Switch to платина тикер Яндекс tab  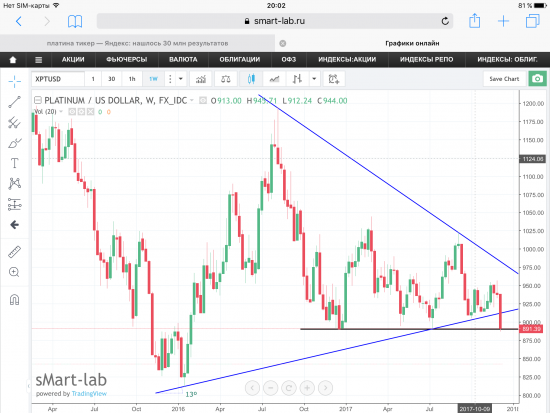click(138, 44)
